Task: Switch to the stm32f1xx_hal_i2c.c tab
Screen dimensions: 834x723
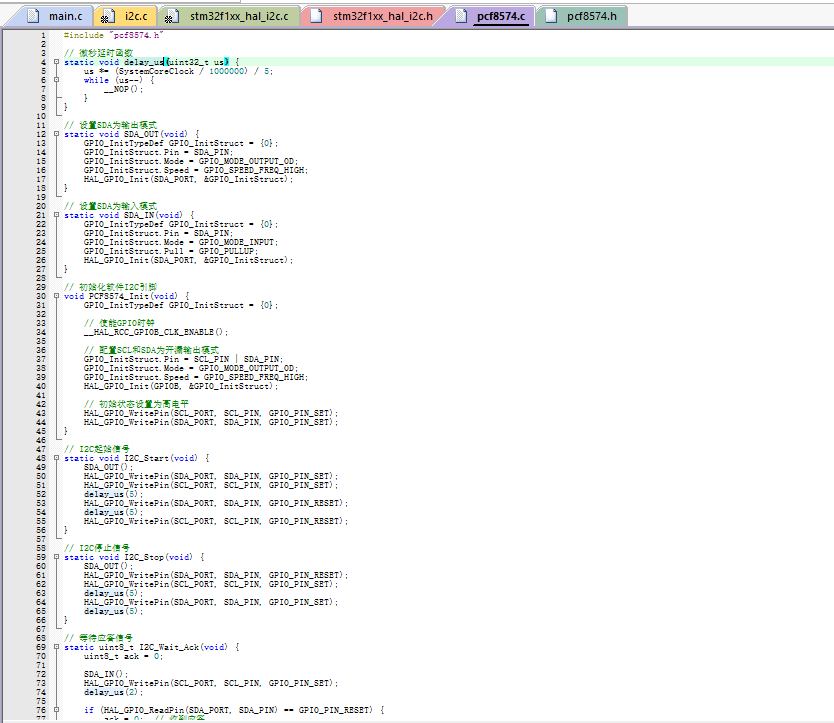Action: (238, 17)
